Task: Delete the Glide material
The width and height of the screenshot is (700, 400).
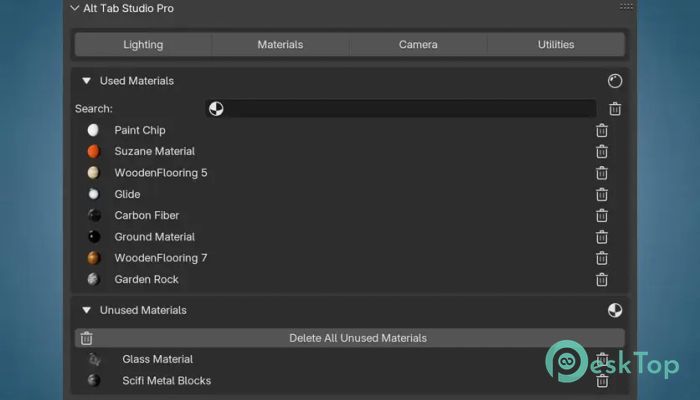Action: click(x=602, y=194)
